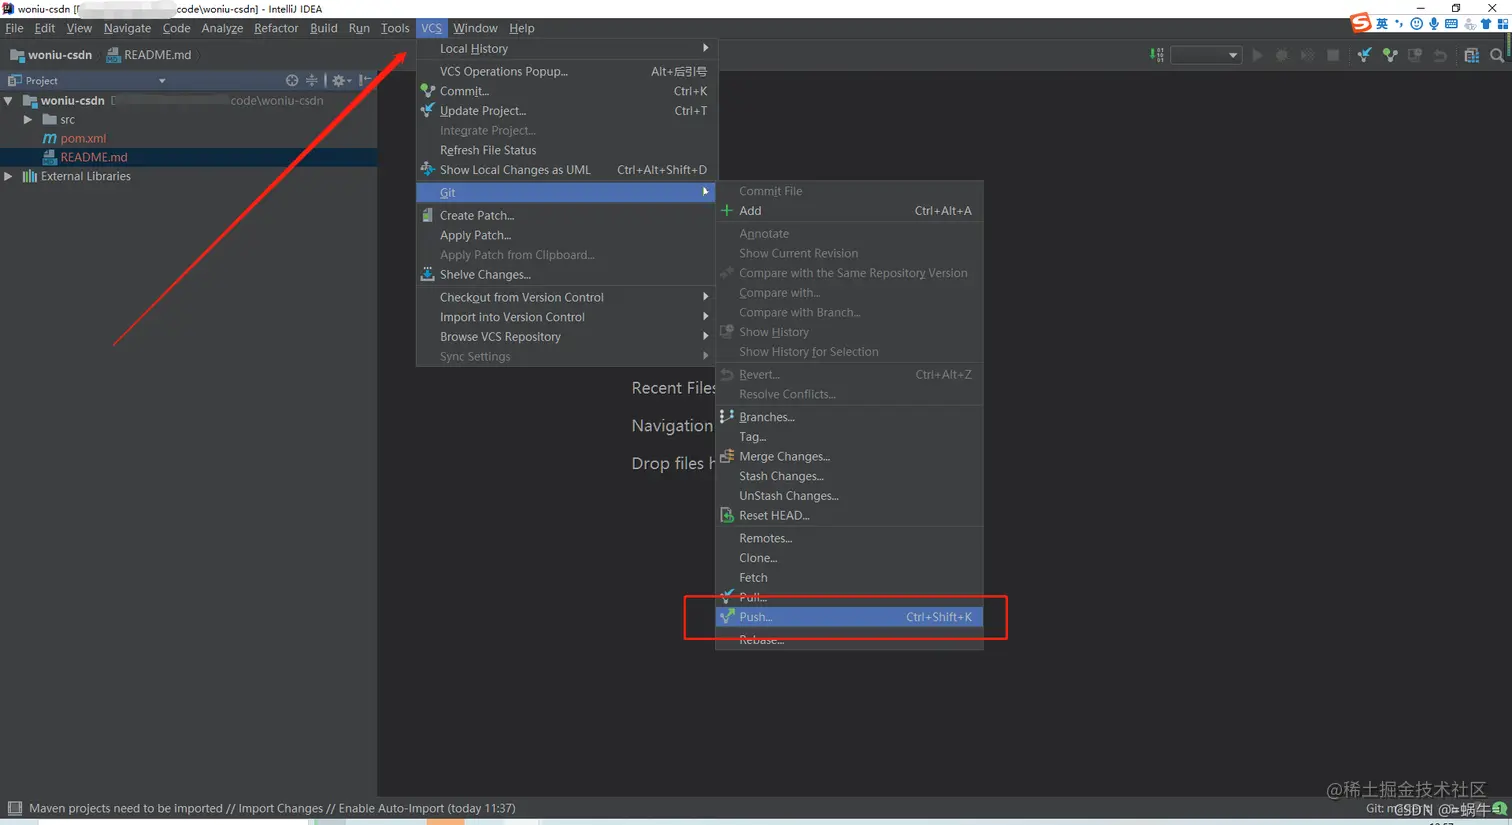Screen dimensions: 1512x825
Task: Click the README.md breadcrumb in navigation bar
Action: click(x=148, y=55)
